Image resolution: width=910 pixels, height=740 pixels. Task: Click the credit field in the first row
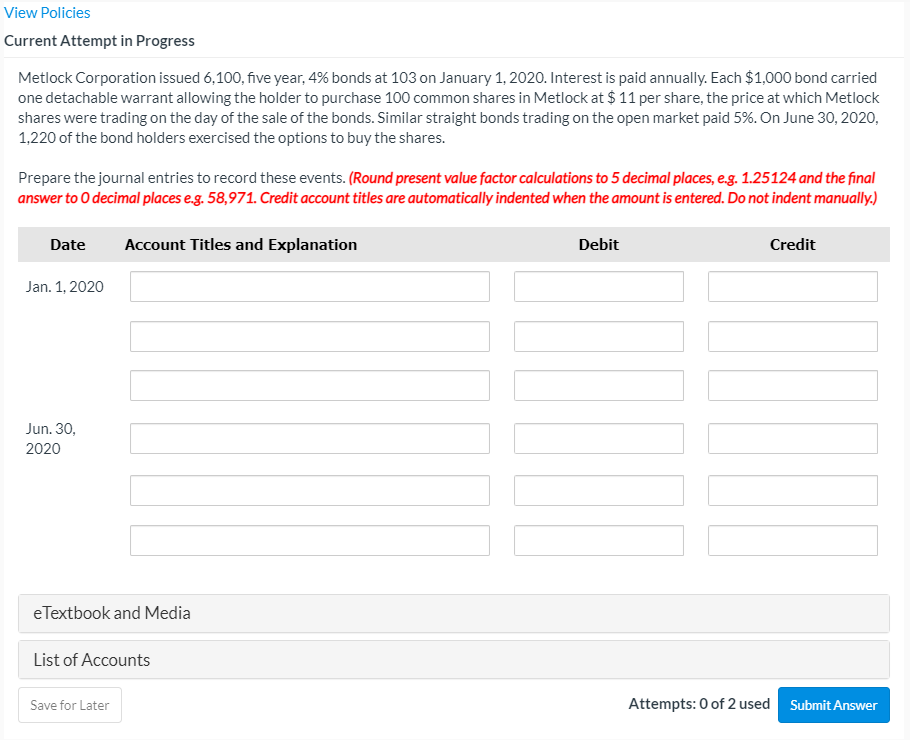pyautogui.click(x=792, y=286)
